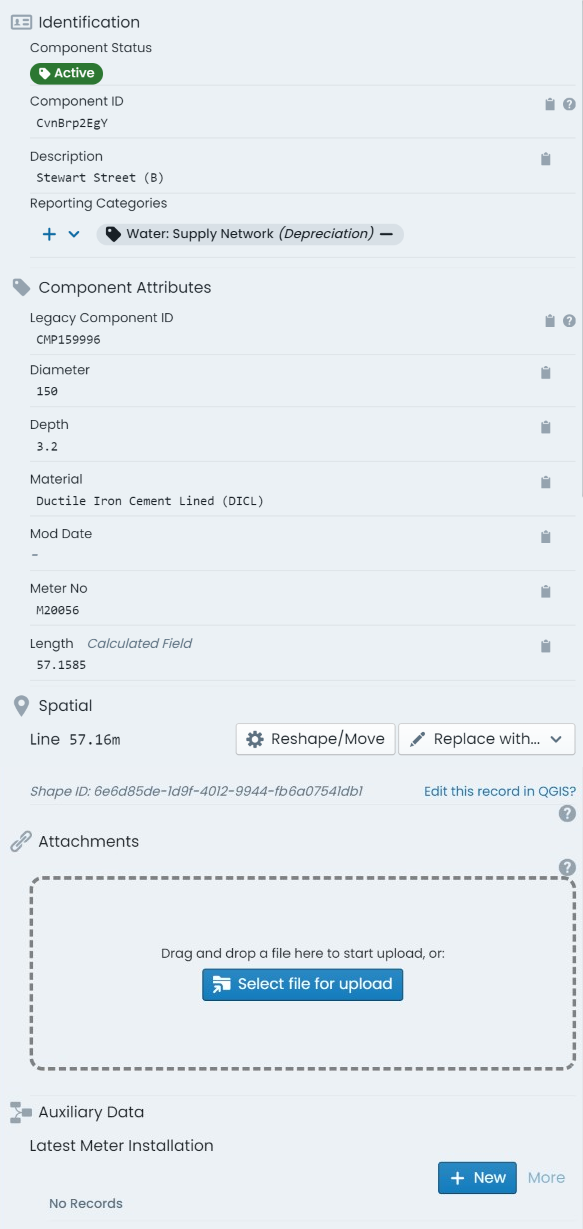Click Select file for upload button
This screenshot has height=1229, width=583.
point(303,984)
